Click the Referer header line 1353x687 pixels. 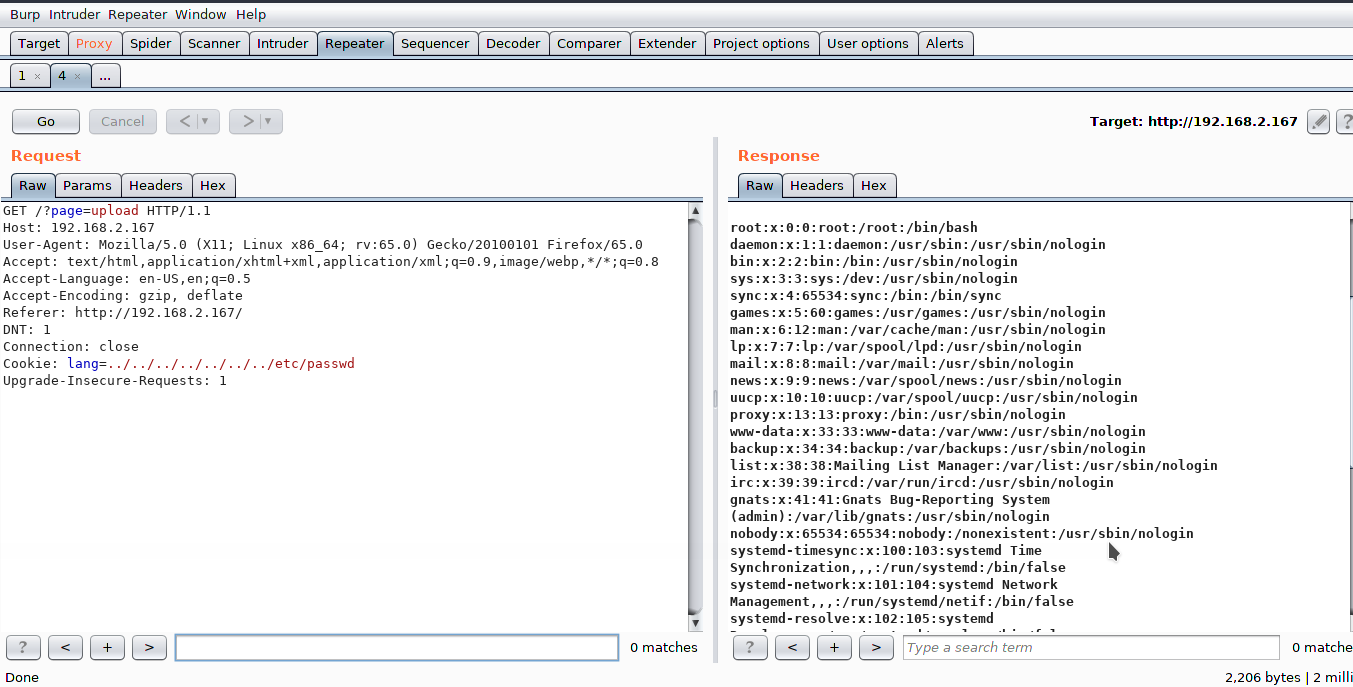(123, 313)
